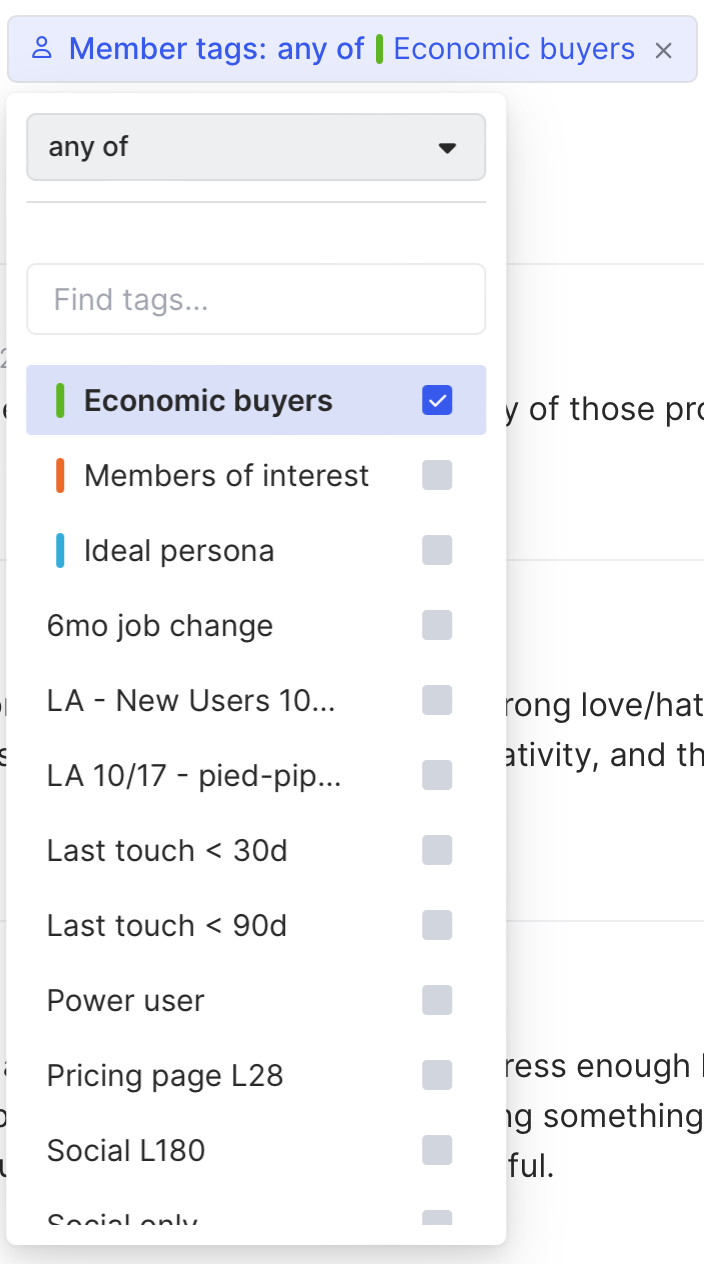
Task: Choose the LA 10/17 pied-pip tag
Action: (x=194, y=775)
